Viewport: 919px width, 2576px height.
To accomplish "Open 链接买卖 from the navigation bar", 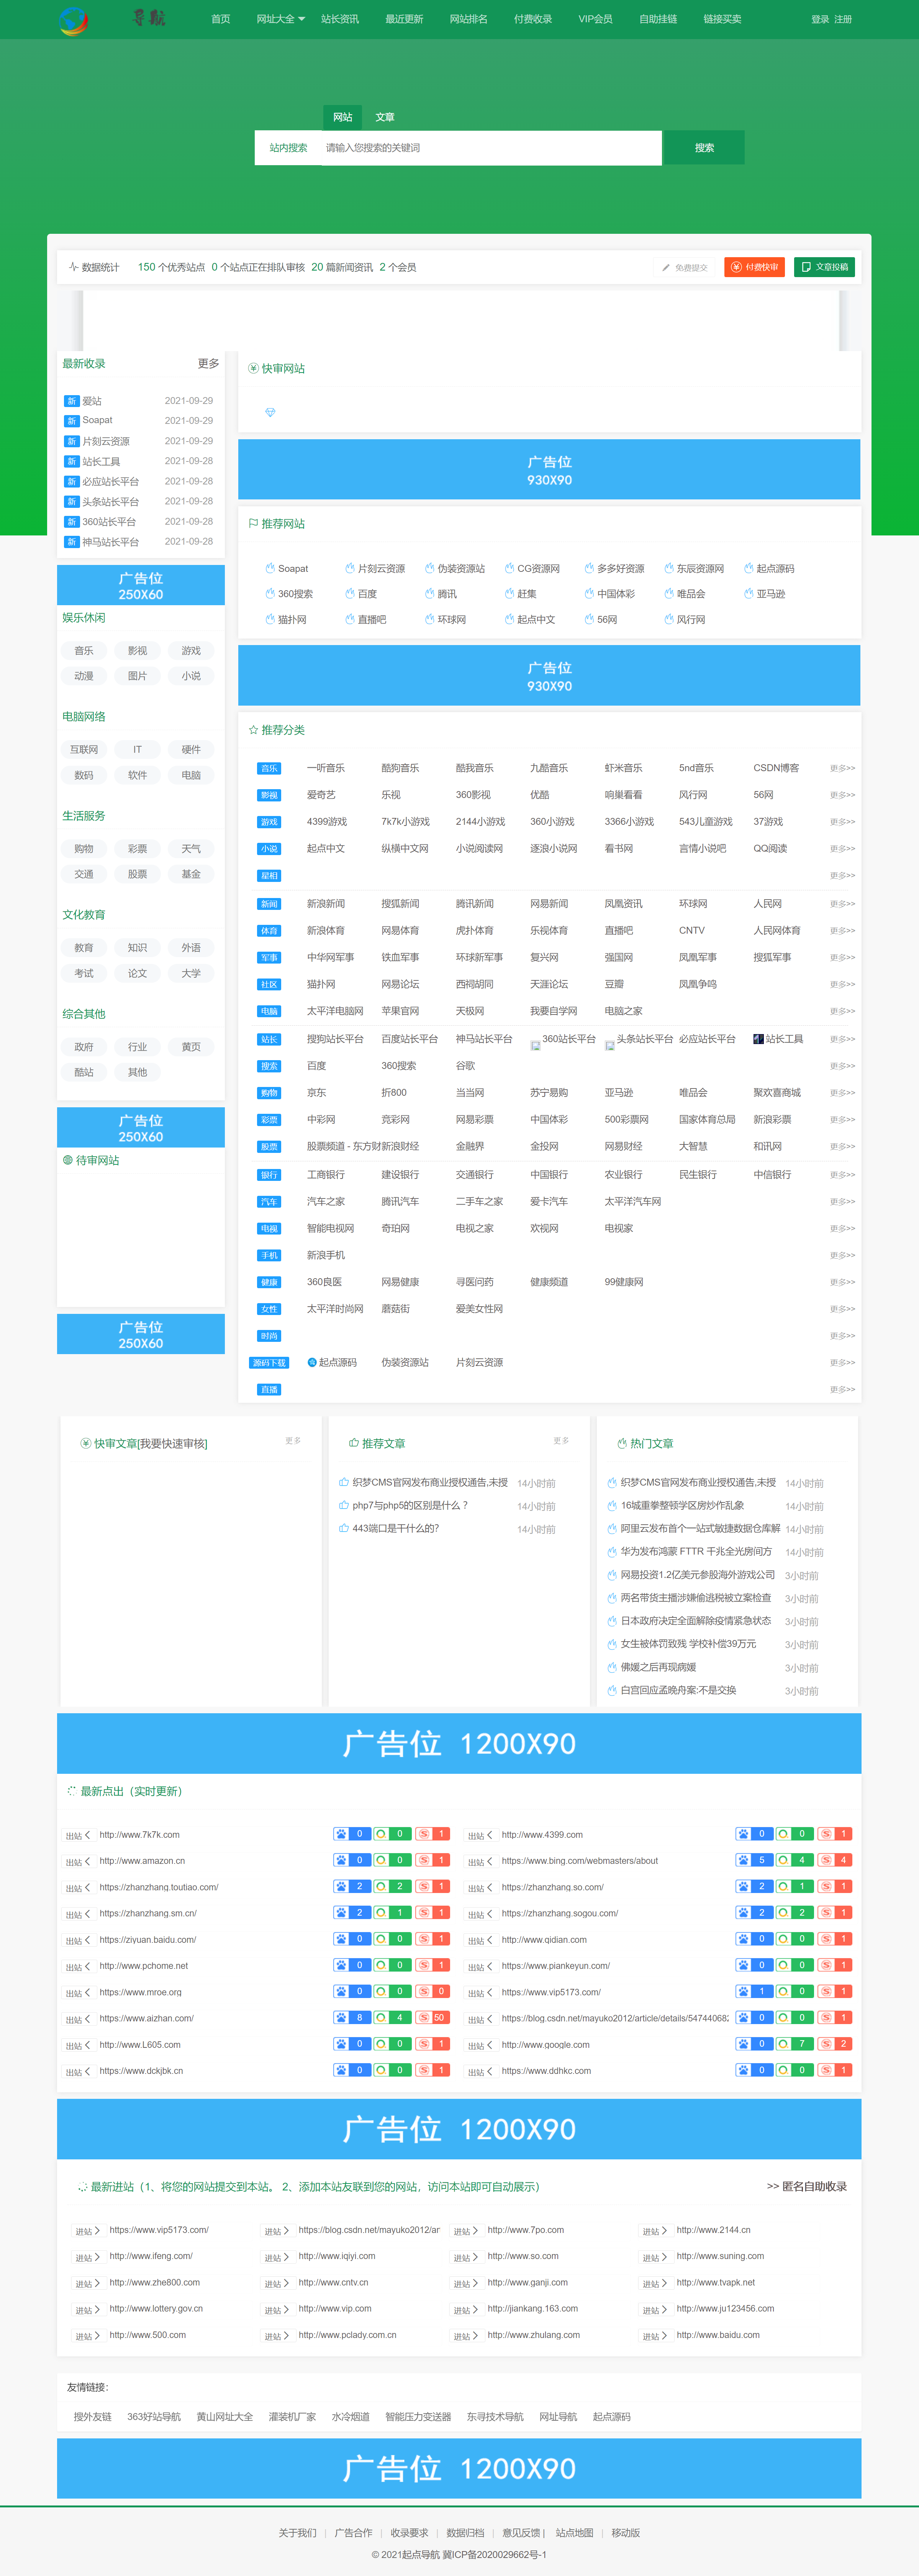I will (x=722, y=19).
